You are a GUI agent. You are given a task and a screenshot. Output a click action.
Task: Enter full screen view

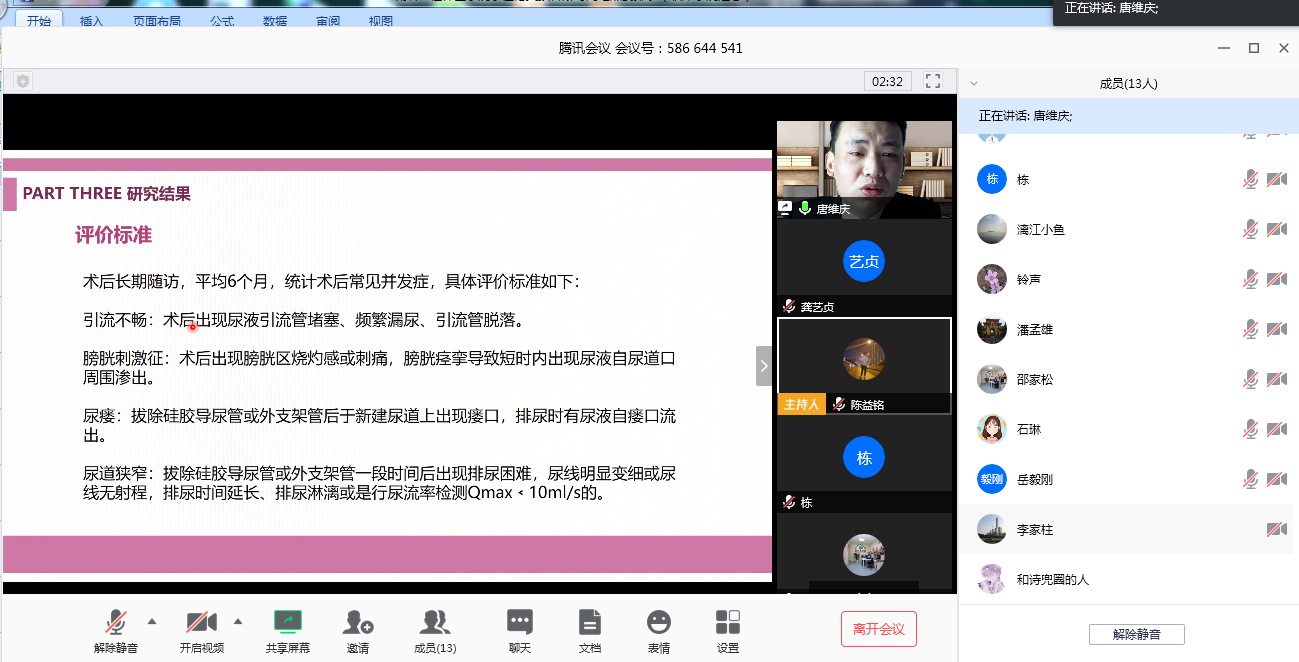pos(933,81)
